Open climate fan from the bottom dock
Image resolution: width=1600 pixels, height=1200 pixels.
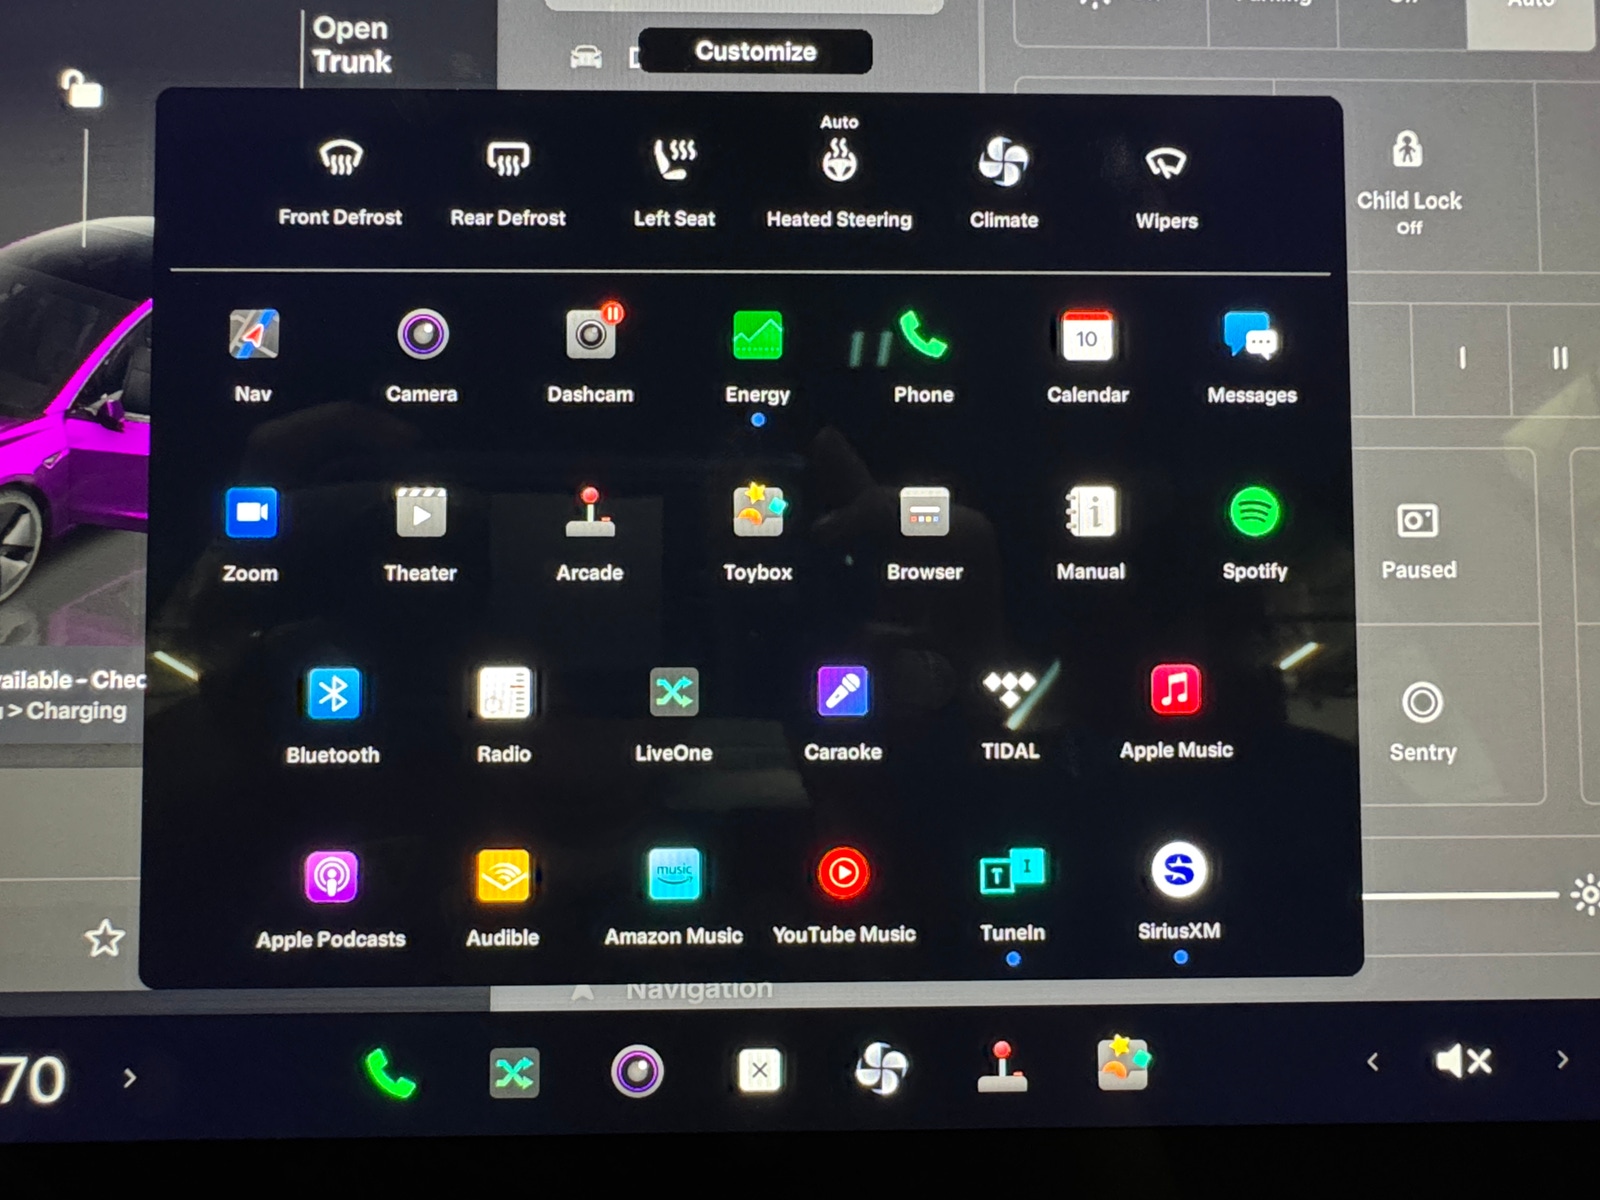tap(881, 1069)
